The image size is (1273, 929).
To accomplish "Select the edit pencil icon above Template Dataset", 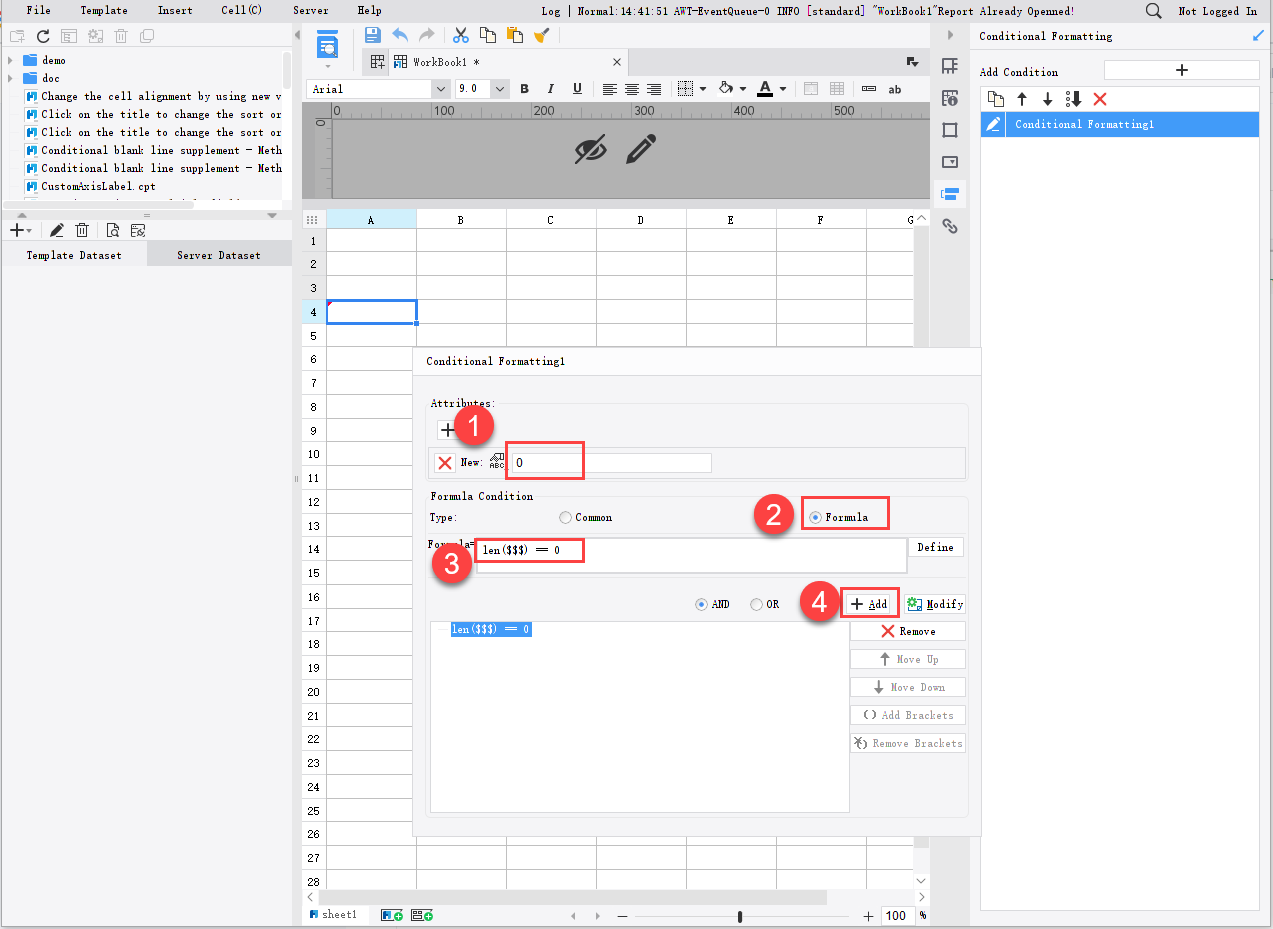I will 57,230.
